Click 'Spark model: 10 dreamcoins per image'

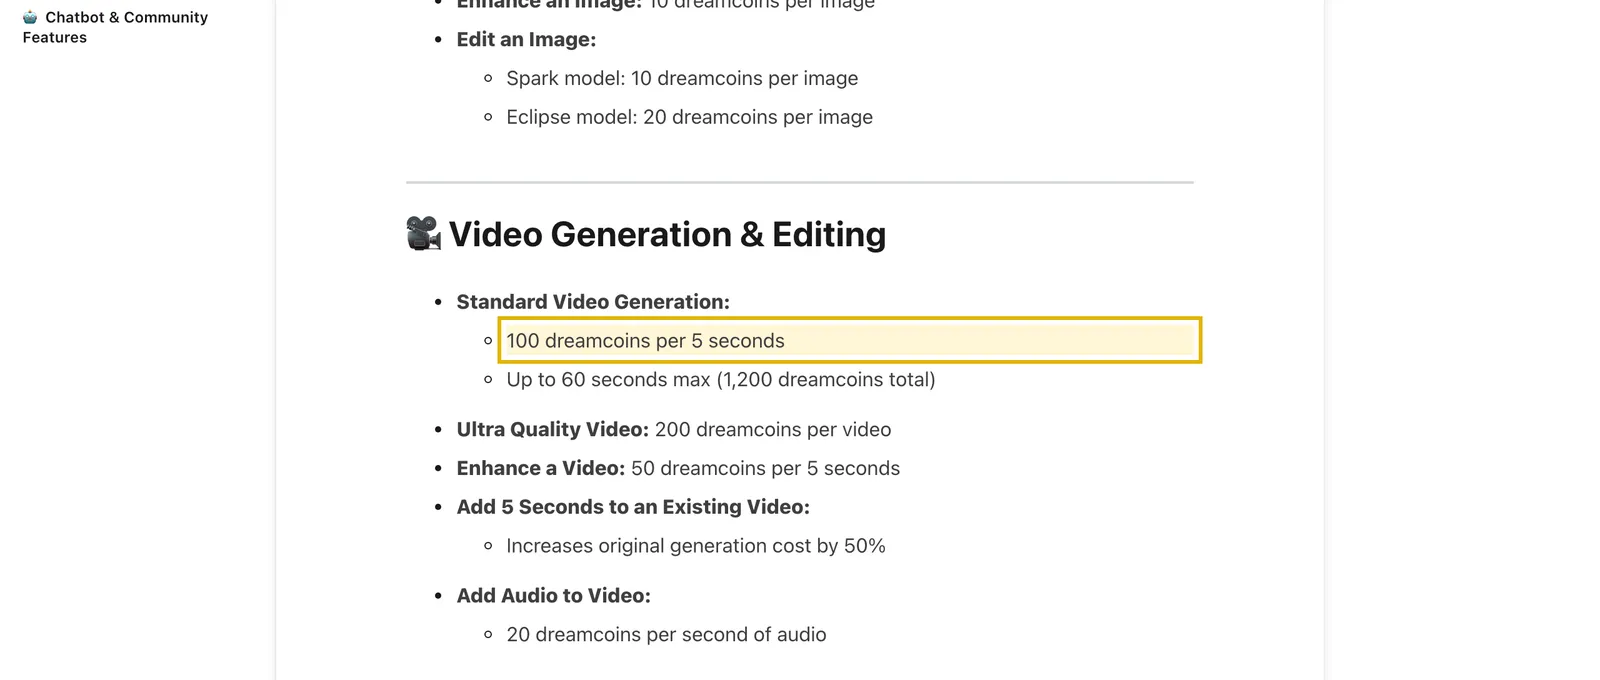(682, 78)
